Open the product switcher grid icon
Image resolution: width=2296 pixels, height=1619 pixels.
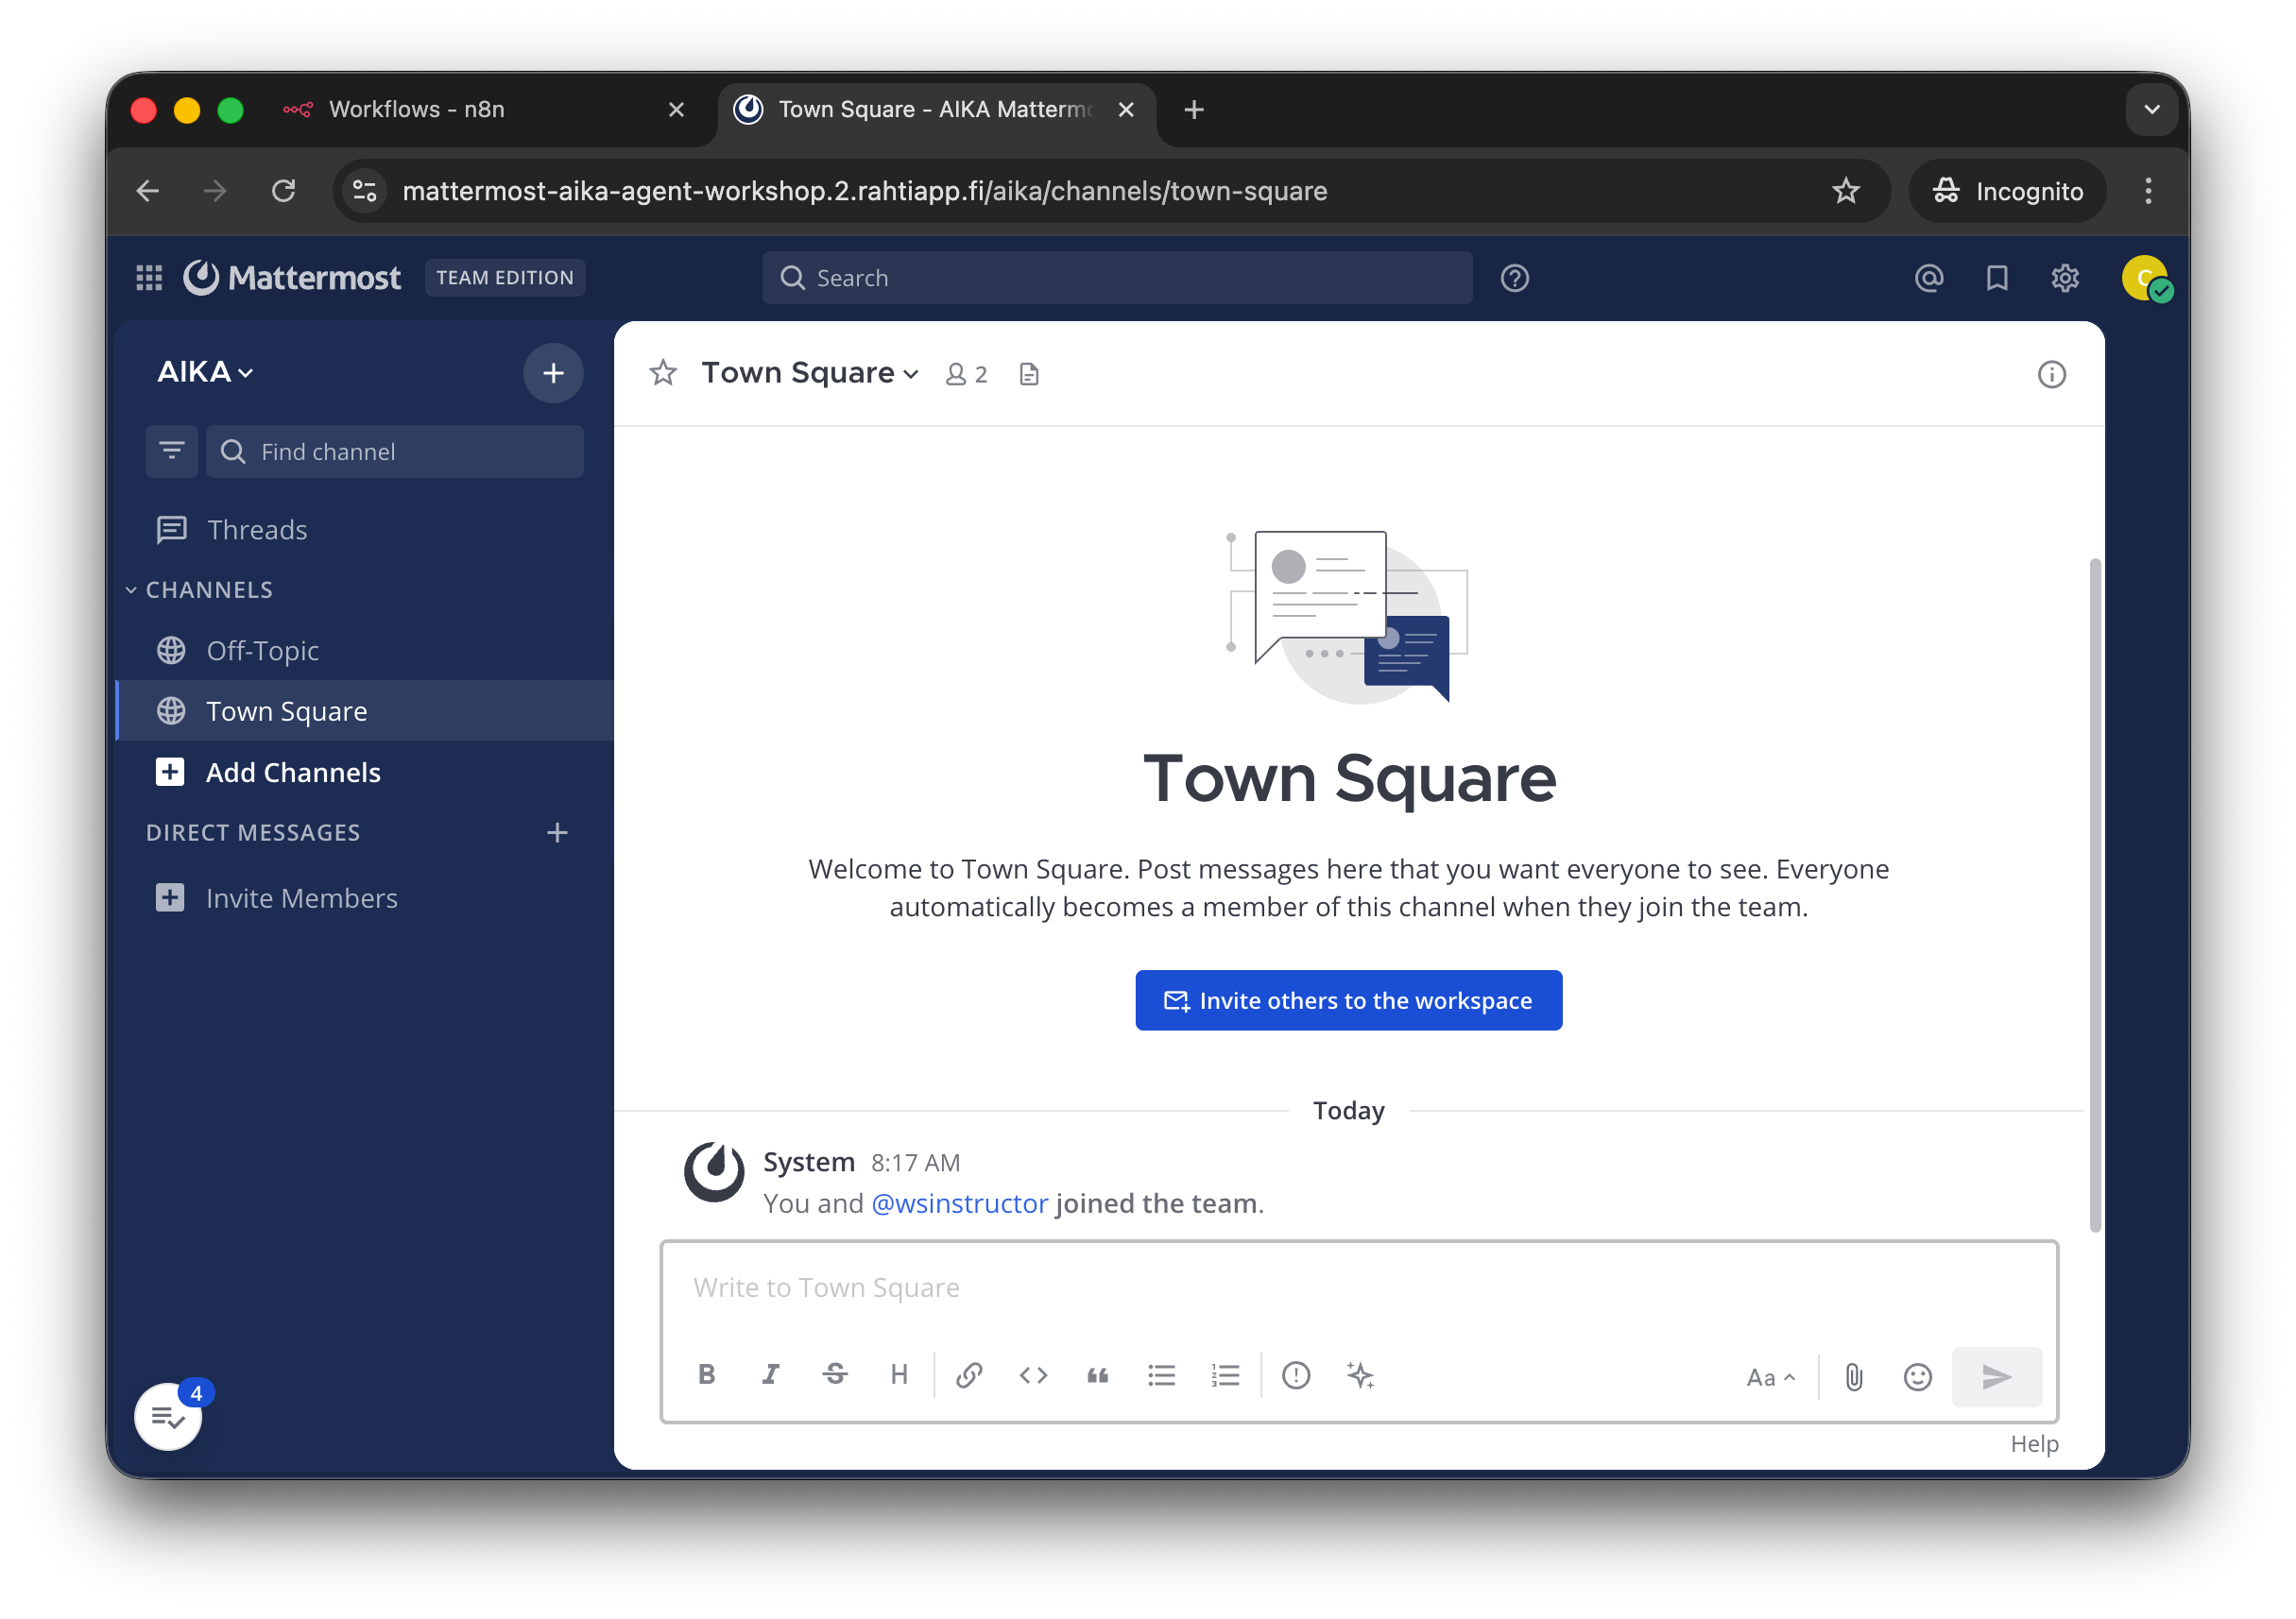point(149,278)
